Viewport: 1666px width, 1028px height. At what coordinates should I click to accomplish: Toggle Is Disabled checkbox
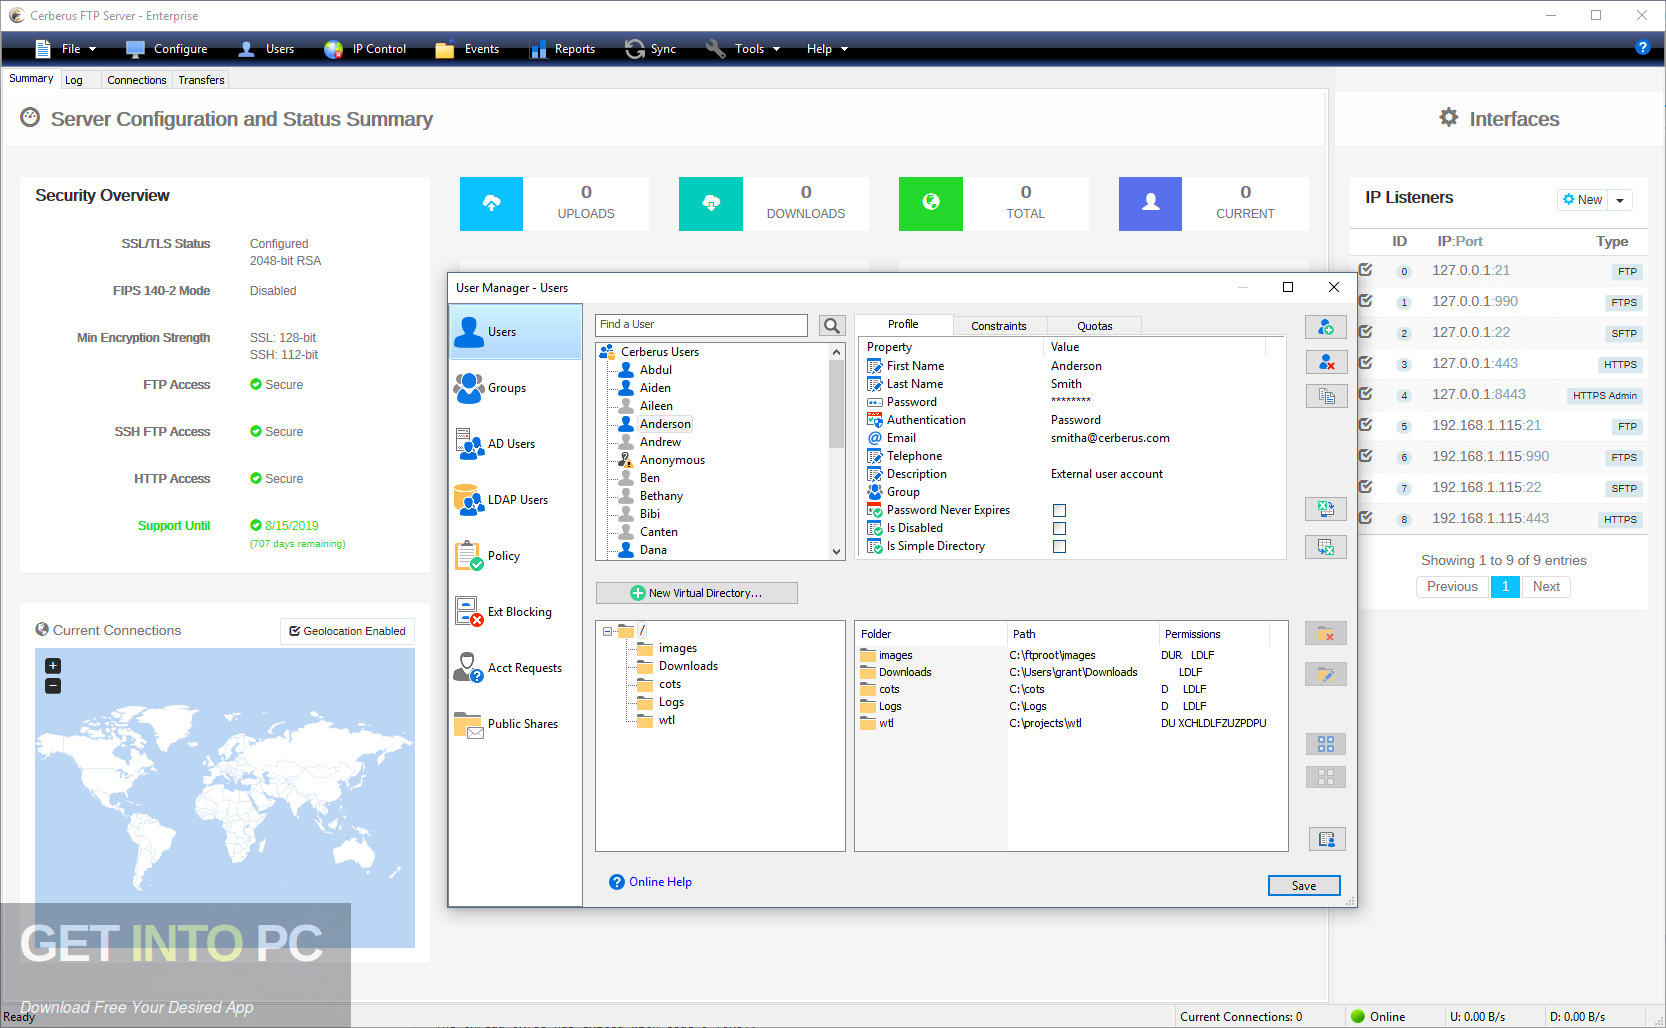1059,528
